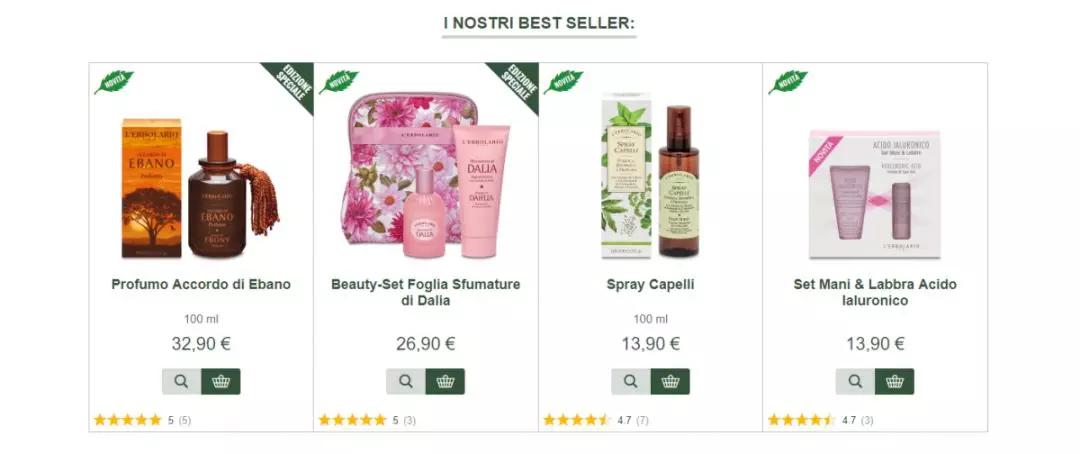
Task: Click the Acido Ialuronico set product image
Action: 875,194
